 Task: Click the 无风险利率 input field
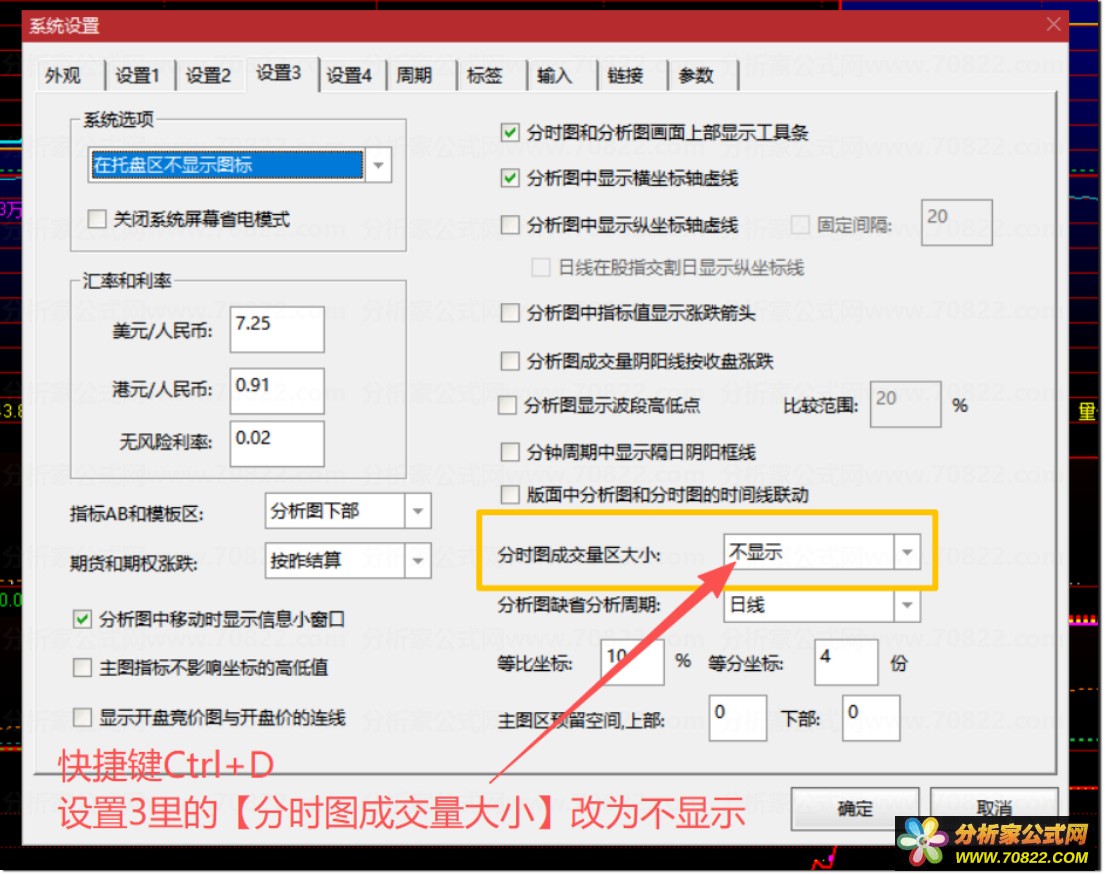[x=277, y=444]
